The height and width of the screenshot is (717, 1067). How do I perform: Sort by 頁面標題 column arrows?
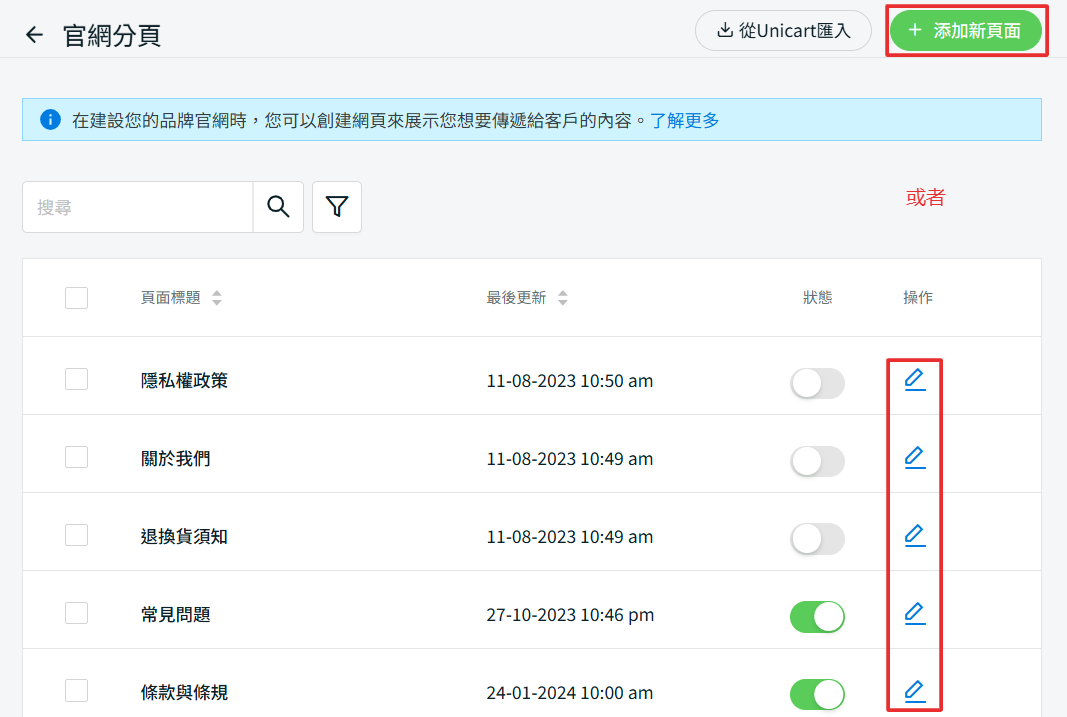(217, 298)
